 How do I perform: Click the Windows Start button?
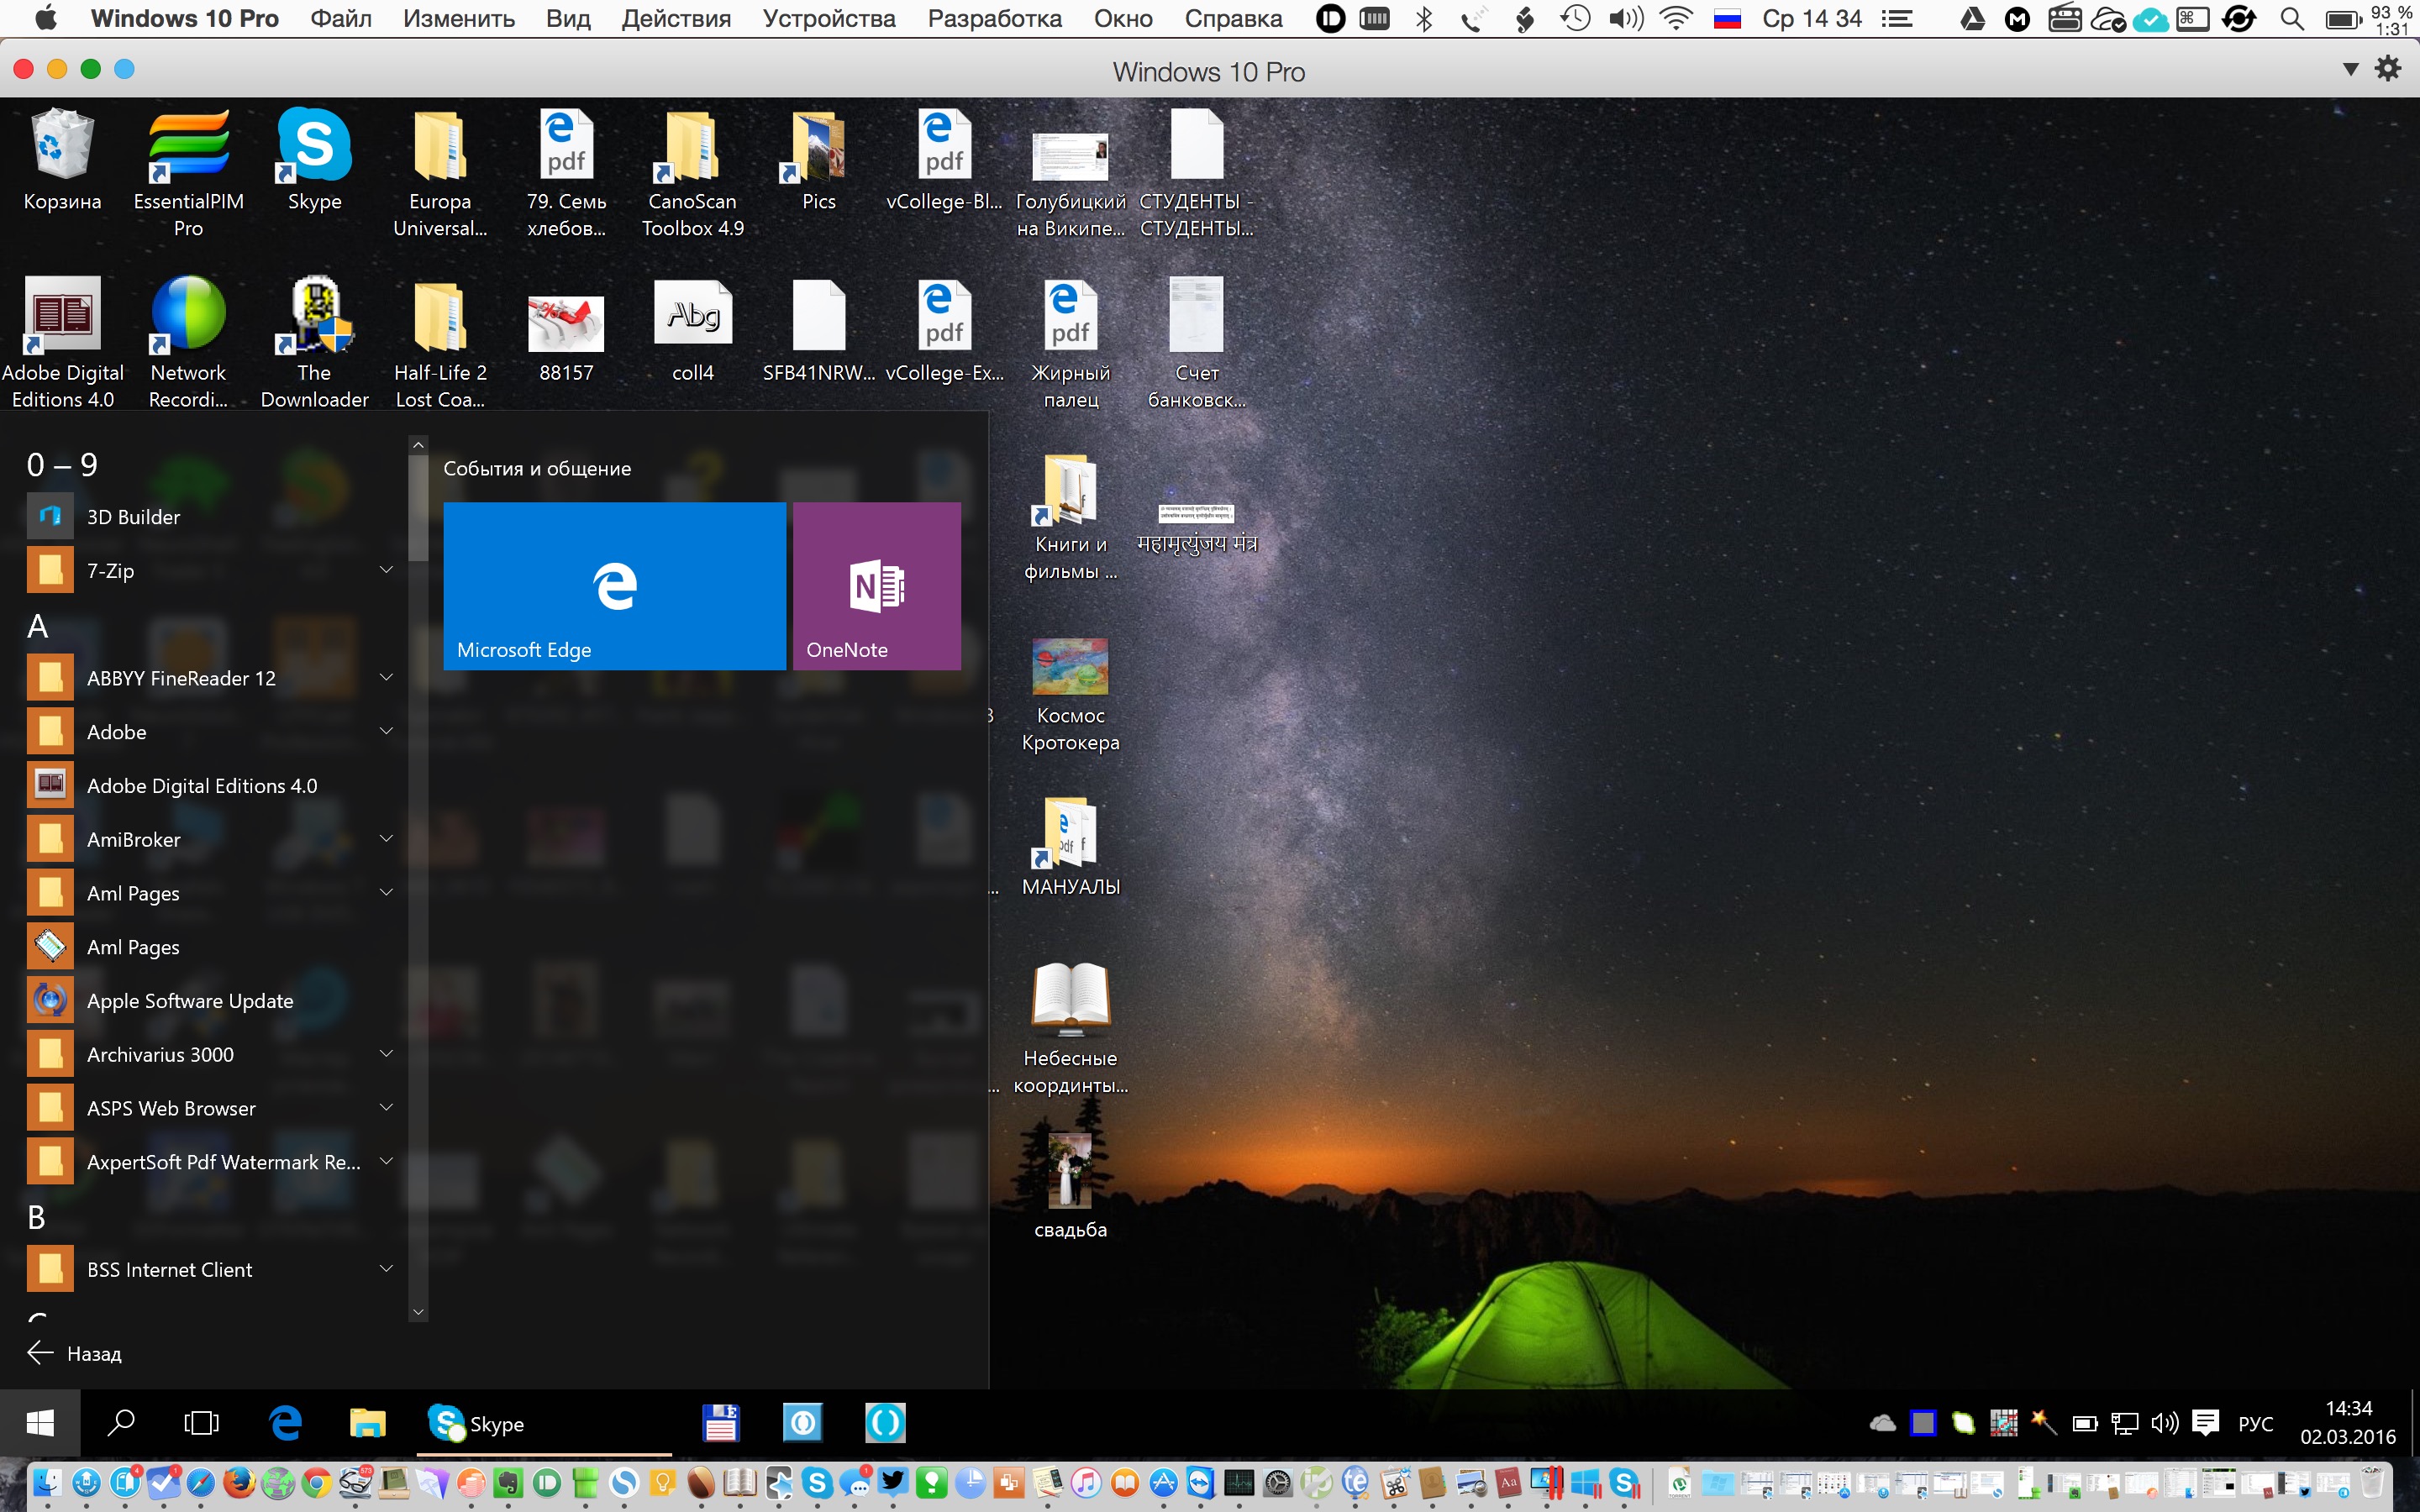(x=40, y=1423)
